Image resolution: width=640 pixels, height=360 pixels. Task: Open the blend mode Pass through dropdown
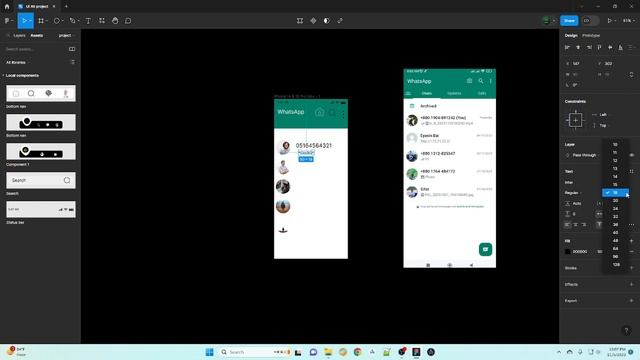click(x=586, y=155)
